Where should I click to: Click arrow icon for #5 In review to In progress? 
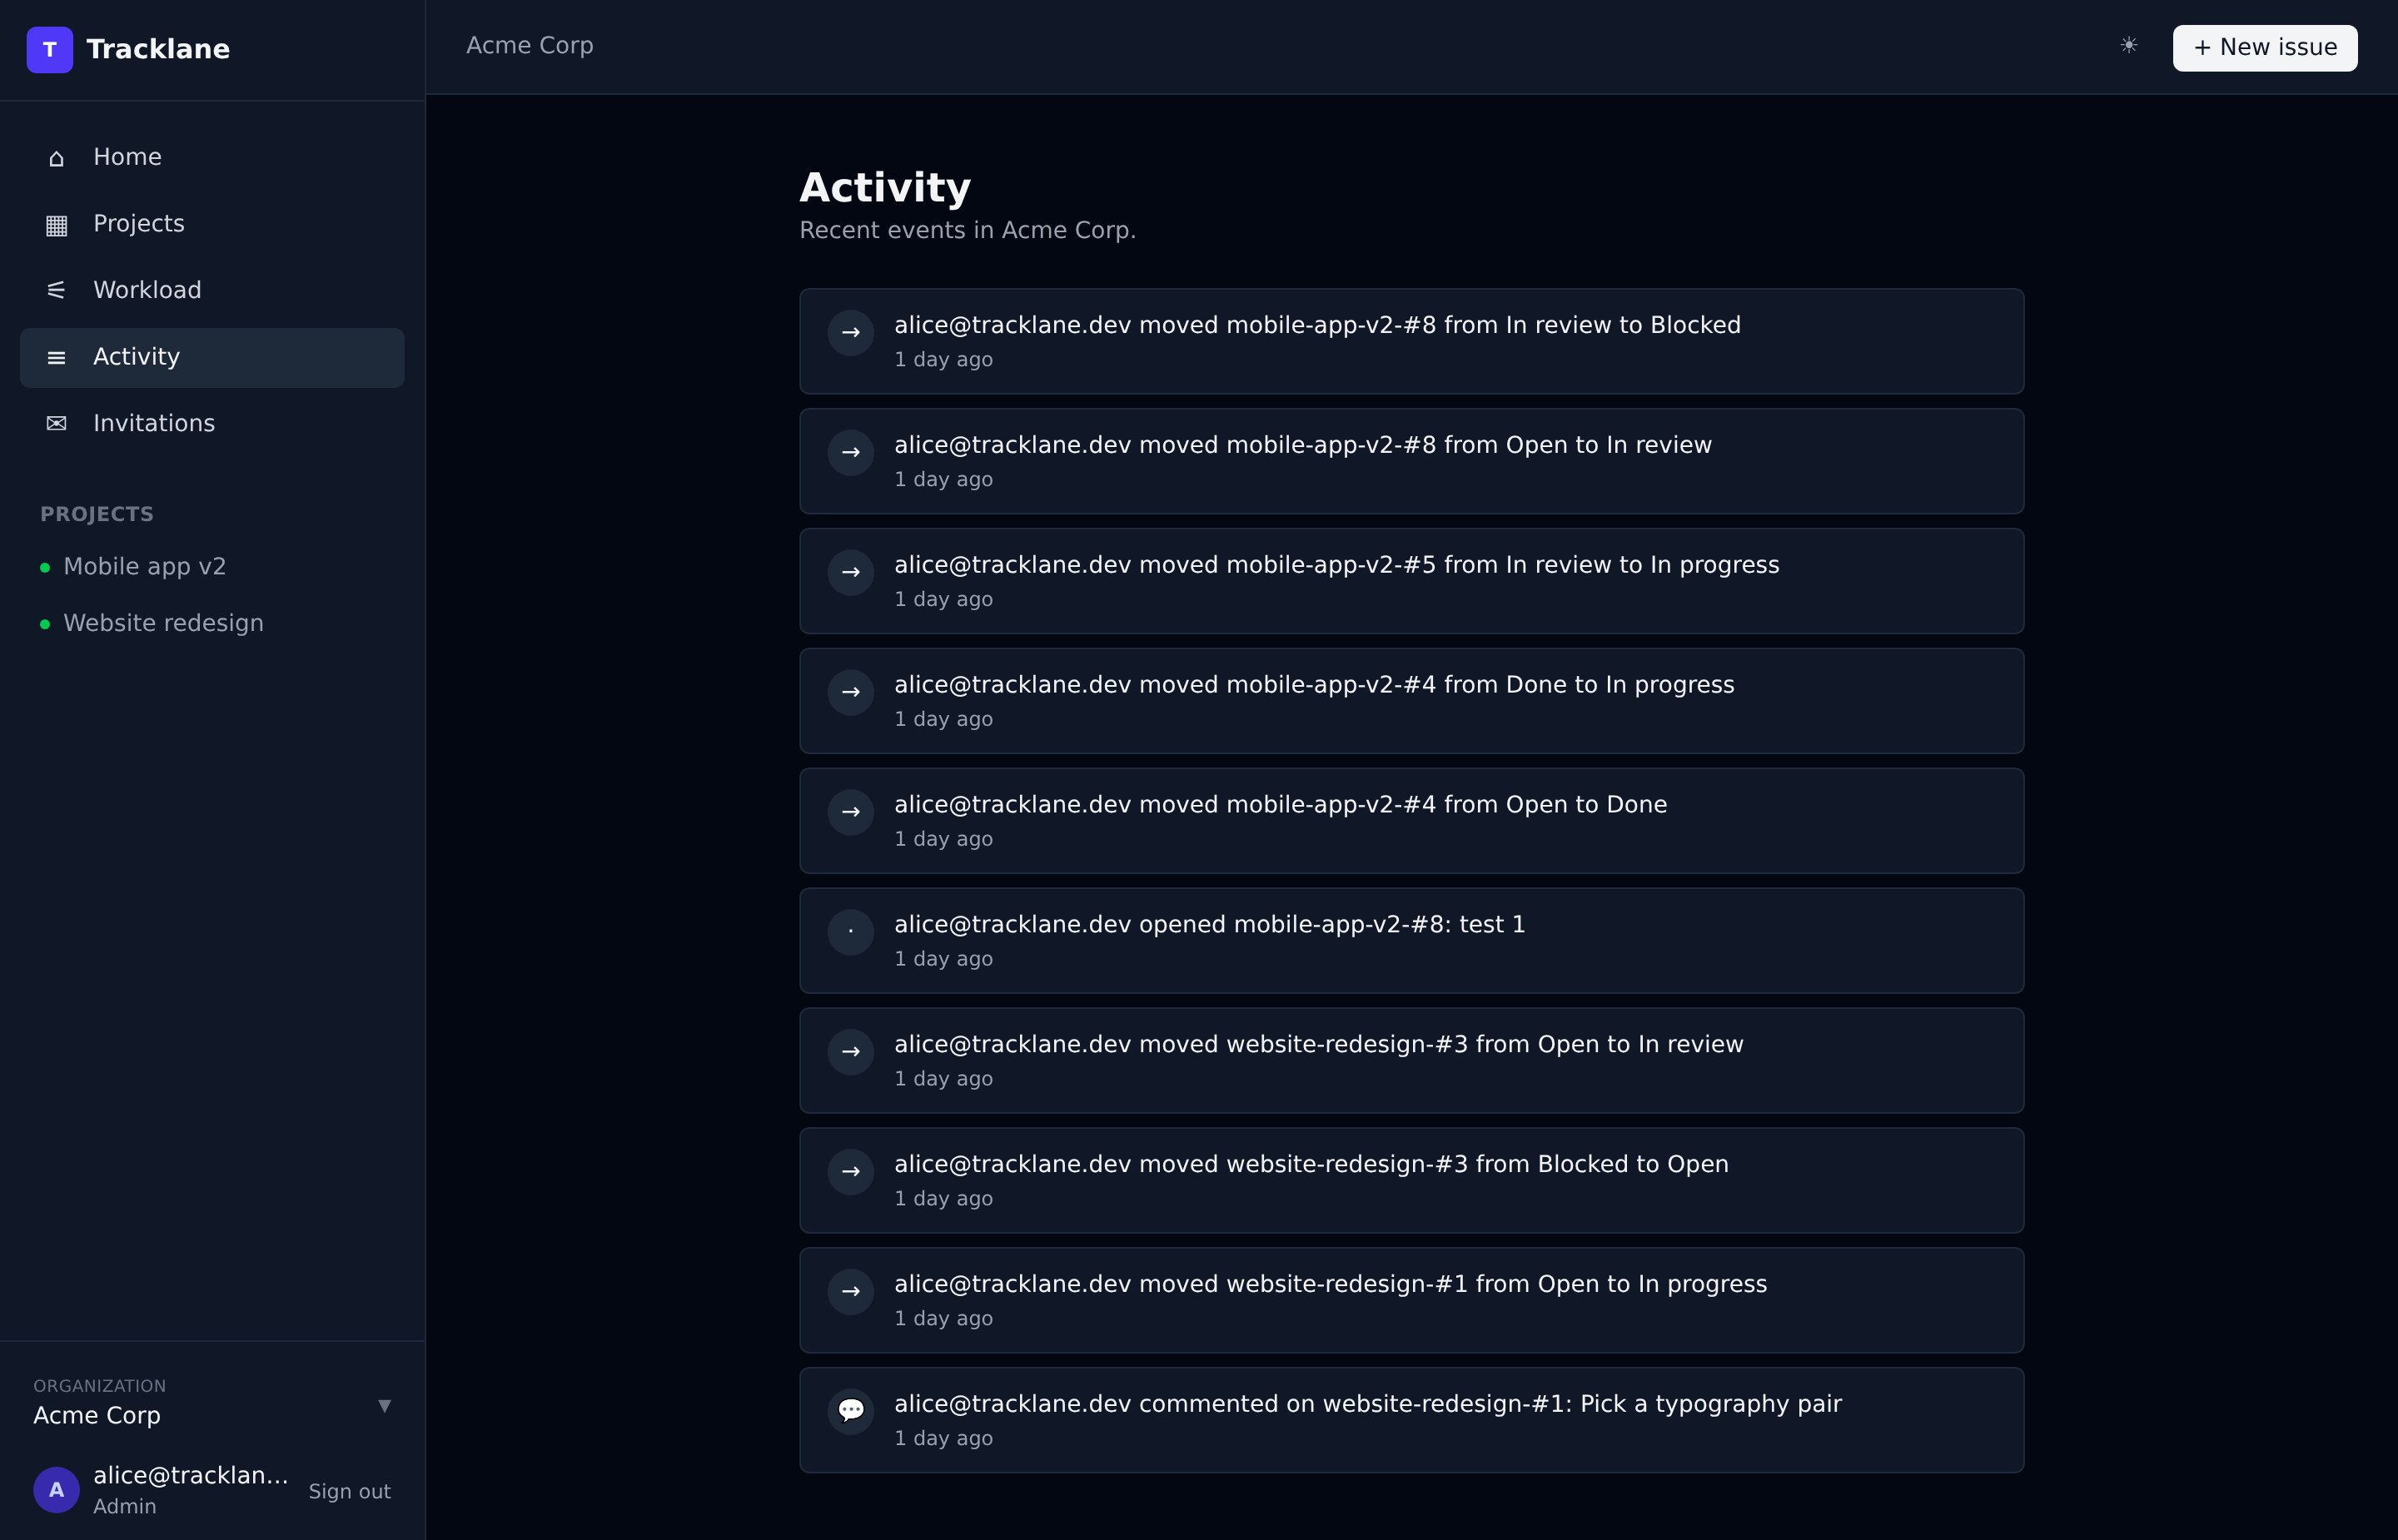point(851,573)
